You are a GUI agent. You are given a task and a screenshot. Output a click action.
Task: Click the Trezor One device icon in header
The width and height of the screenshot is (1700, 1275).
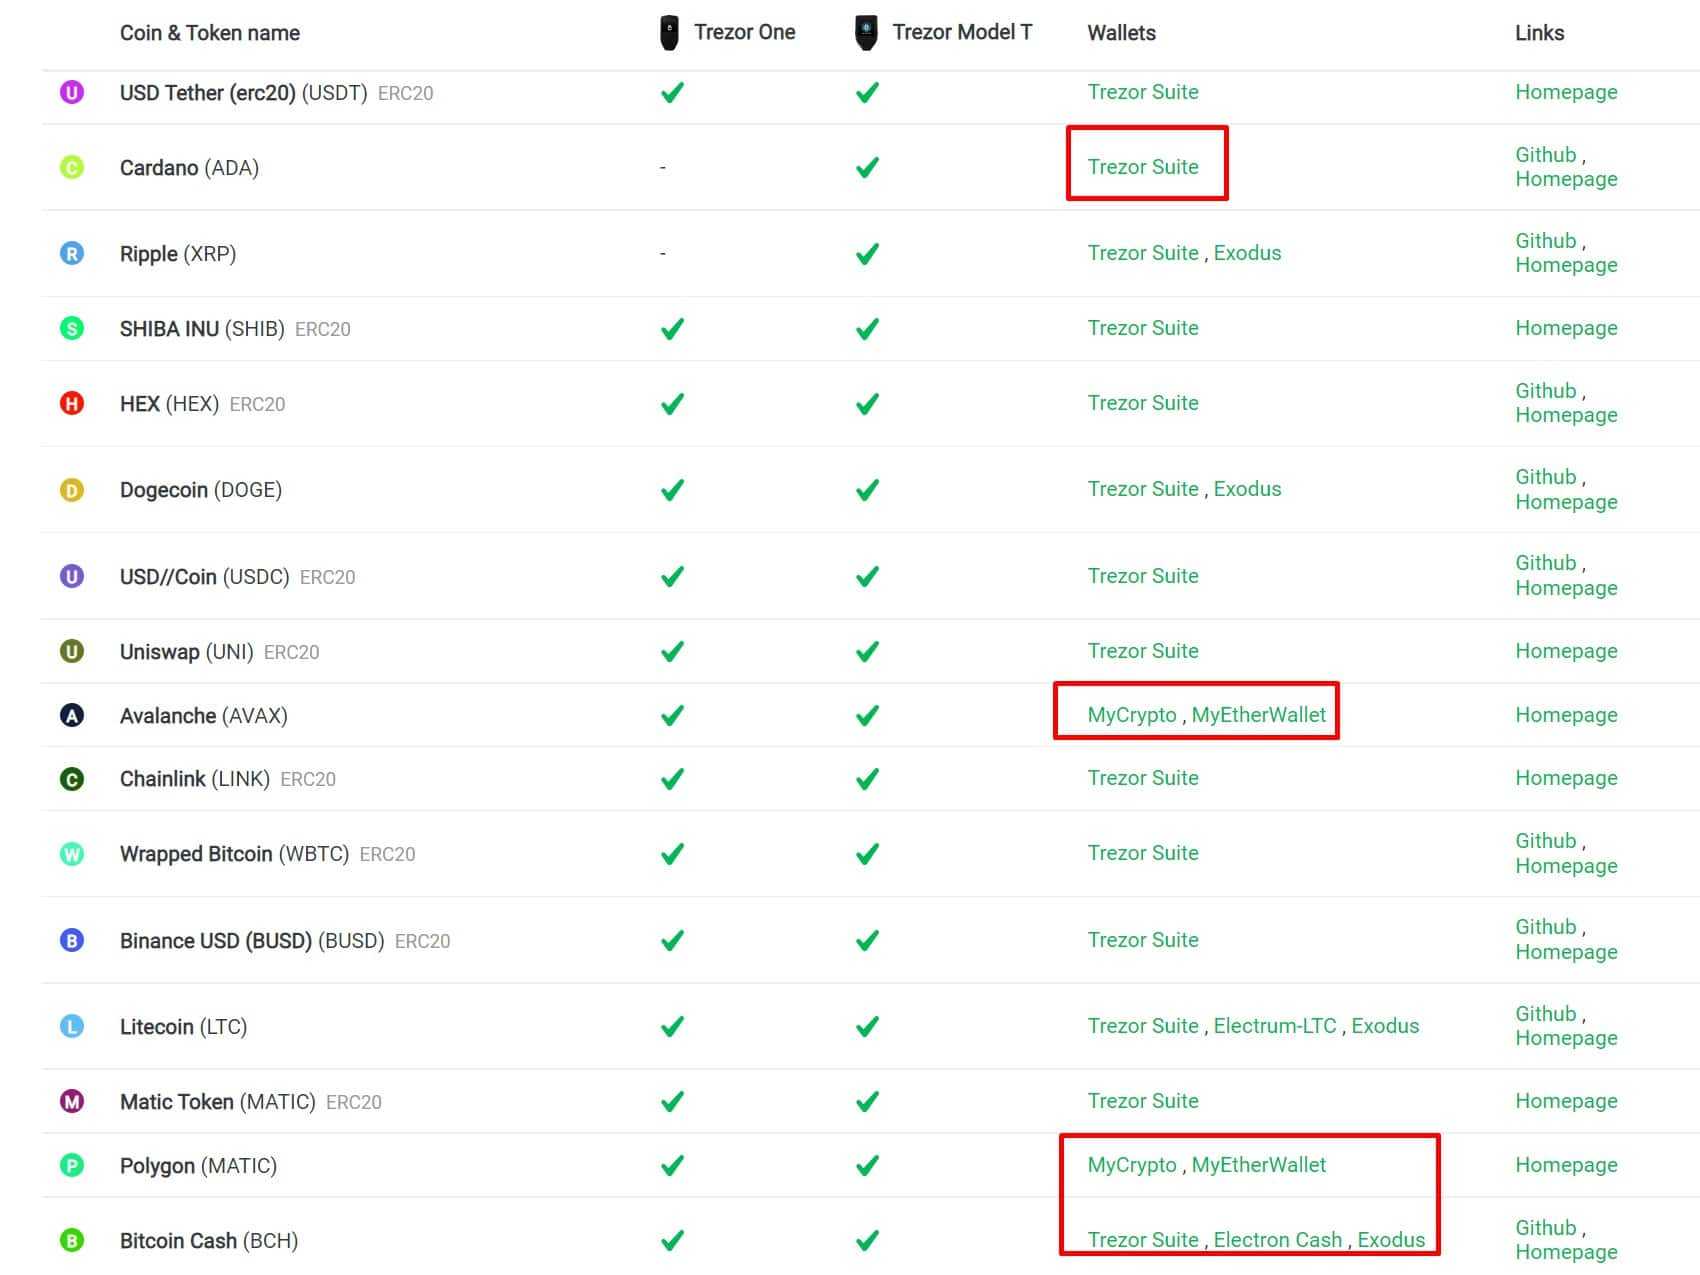(668, 30)
